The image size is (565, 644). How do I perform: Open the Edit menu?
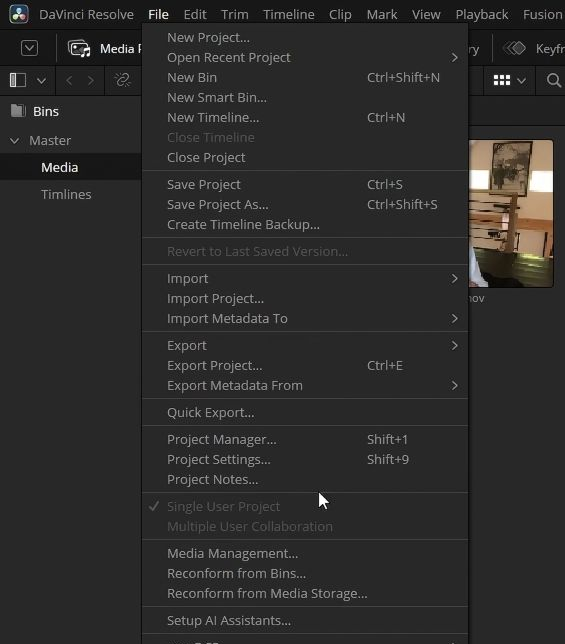[195, 14]
